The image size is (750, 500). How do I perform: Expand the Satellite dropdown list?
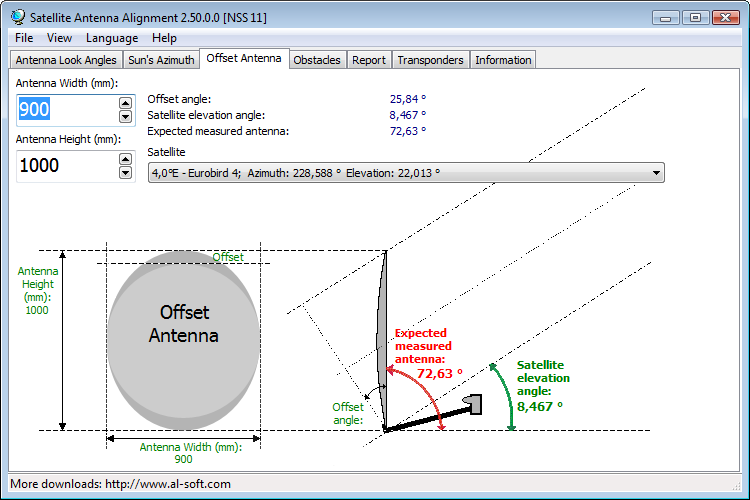[x=656, y=173]
